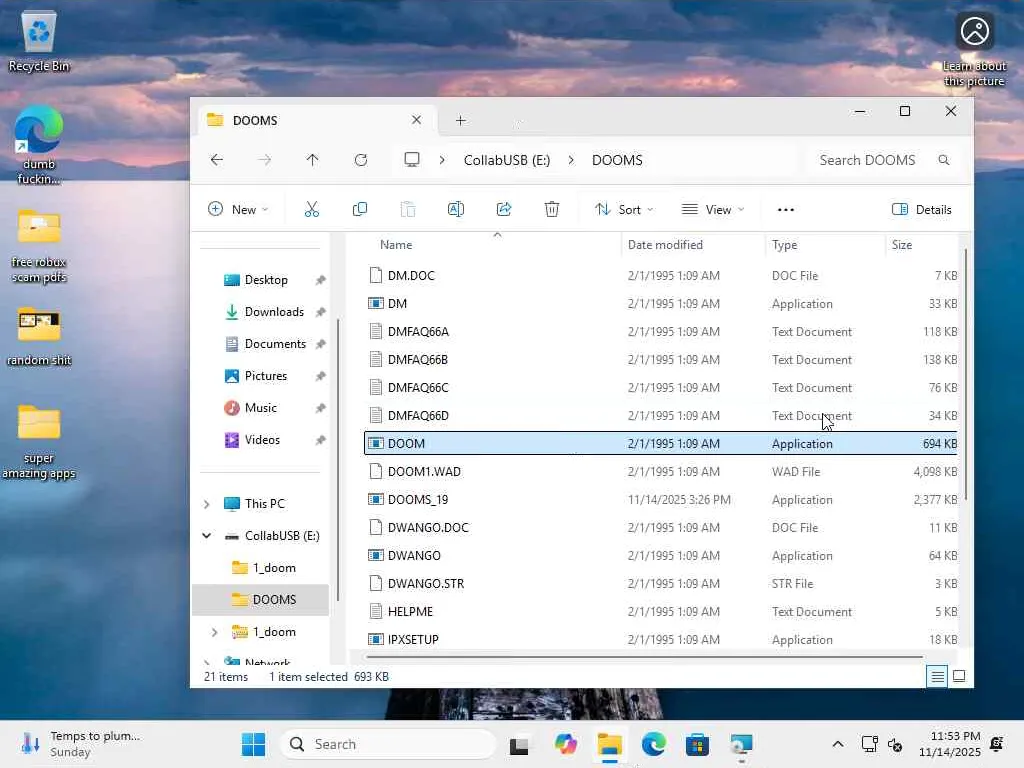1024x768 pixels.
Task: Select the super amazing apps desktop folder
Action: pos(39,442)
